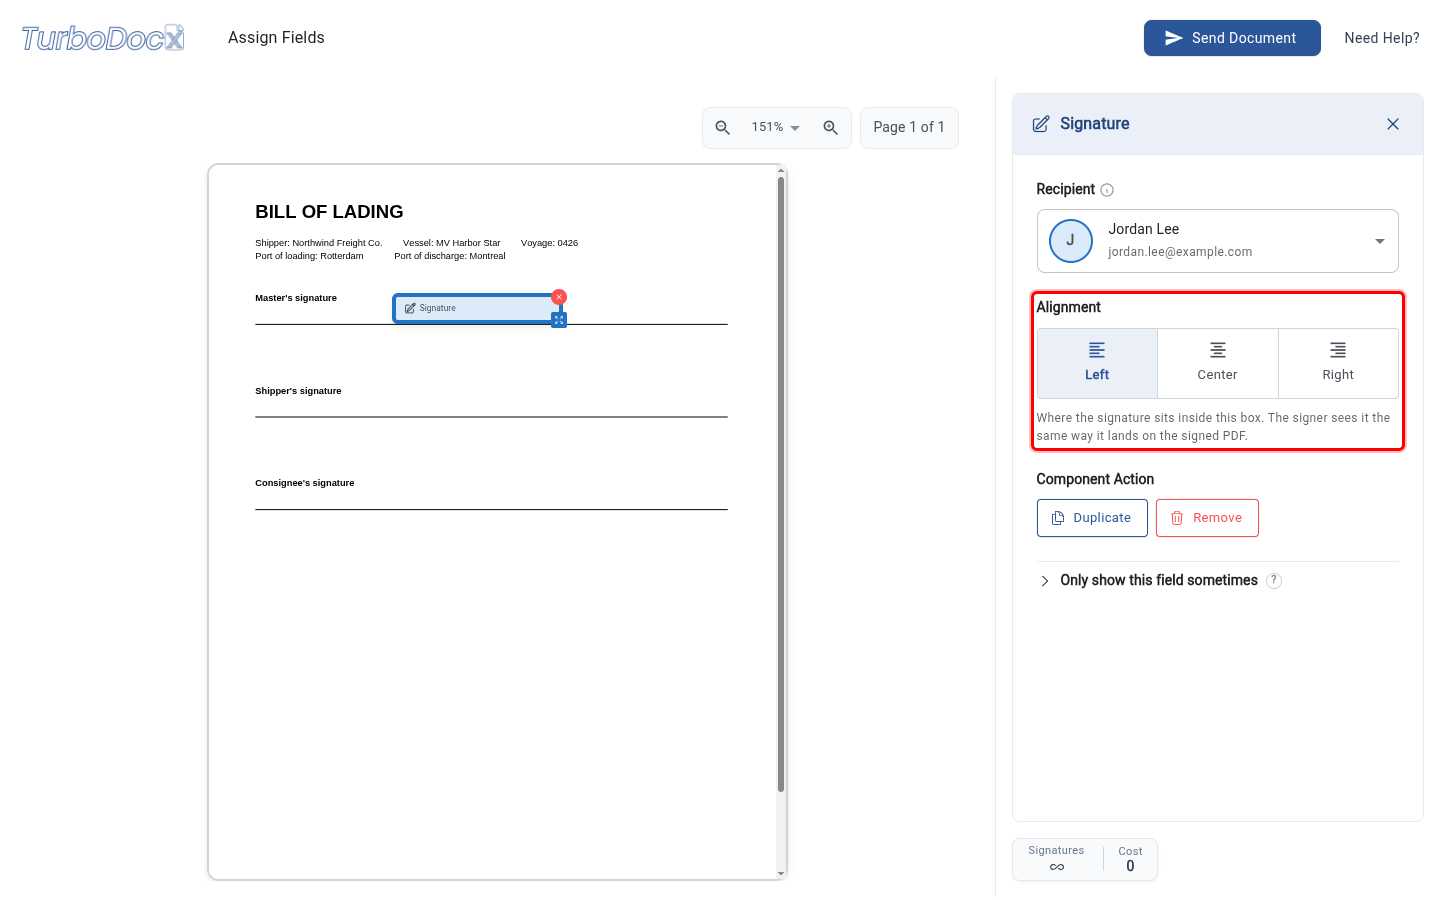Click the Signature panel edit icon
This screenshot has height=900, width=1440.
coord(1041,124)
